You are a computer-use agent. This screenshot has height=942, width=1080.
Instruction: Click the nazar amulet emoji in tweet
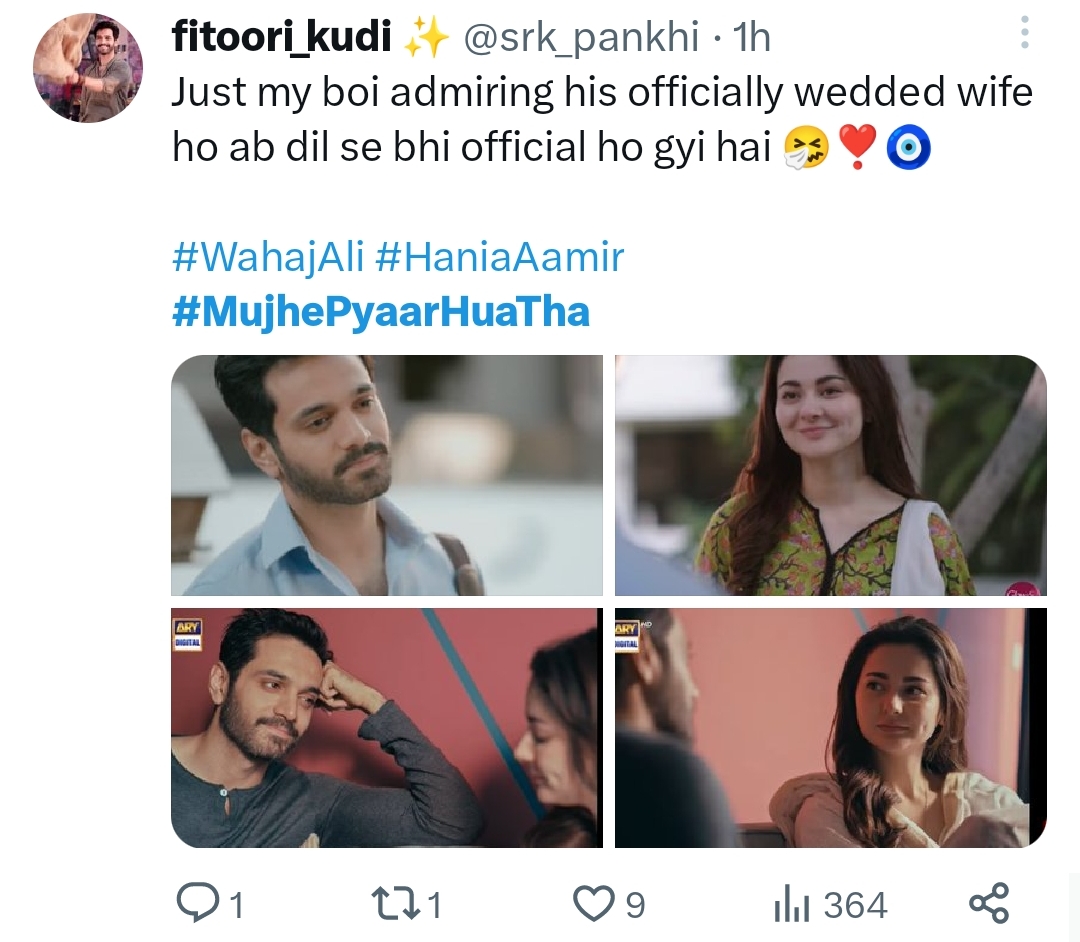(911, 146)
